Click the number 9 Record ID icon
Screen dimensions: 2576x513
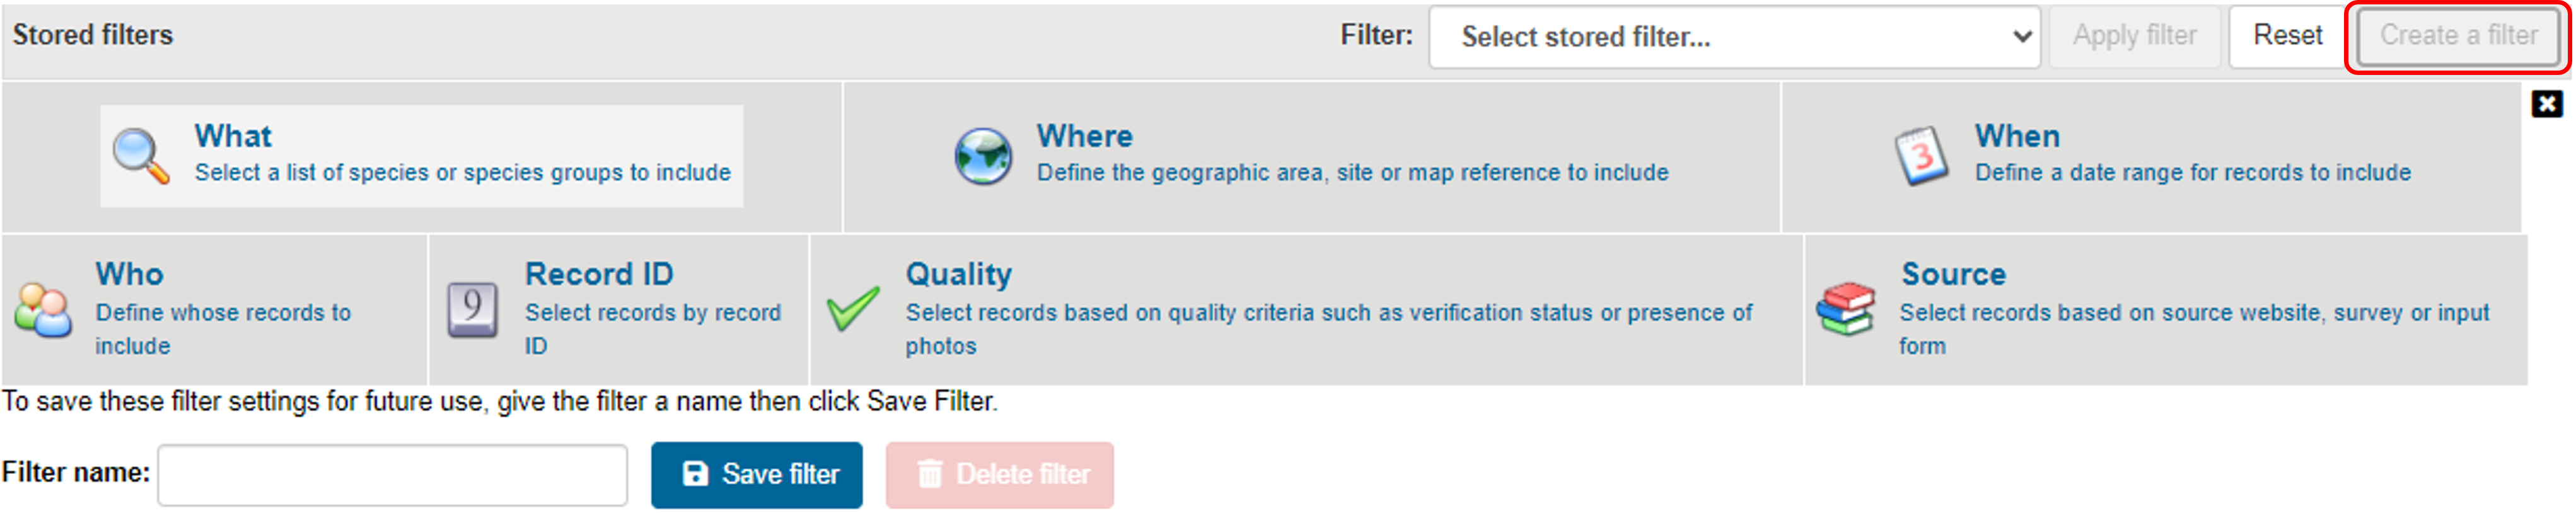point(472,309)
